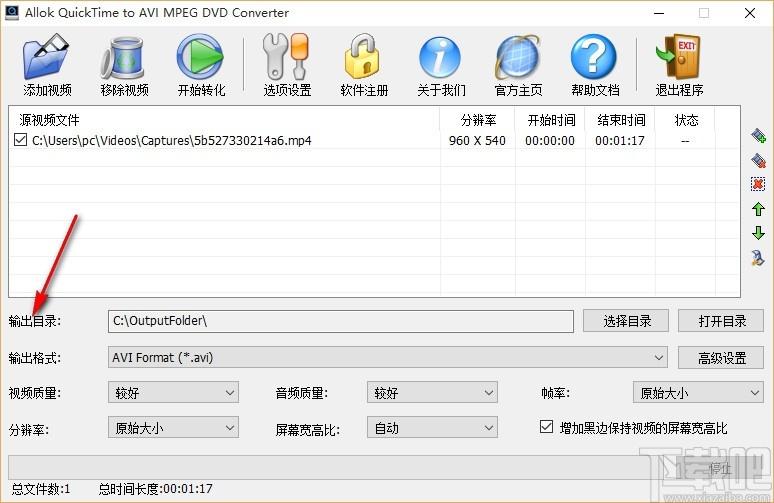Open 选项设置 tools options icon
This screenshot has width=774, height=503.
pyautogui.click(x=286, y=57)
